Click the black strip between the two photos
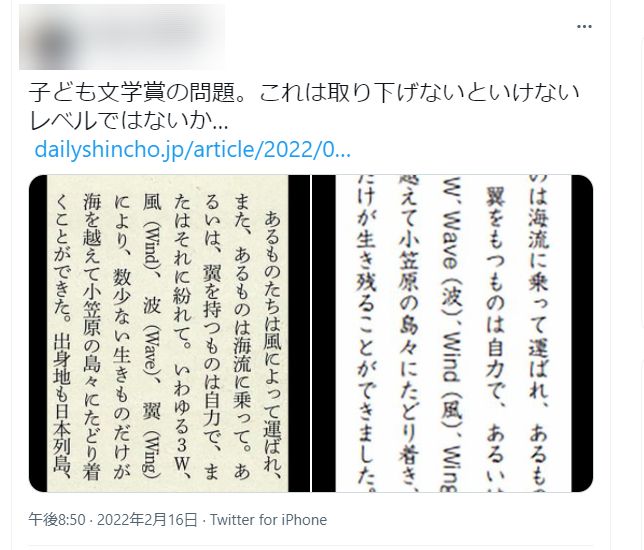The image size is (644, 550). pos(312,333)
